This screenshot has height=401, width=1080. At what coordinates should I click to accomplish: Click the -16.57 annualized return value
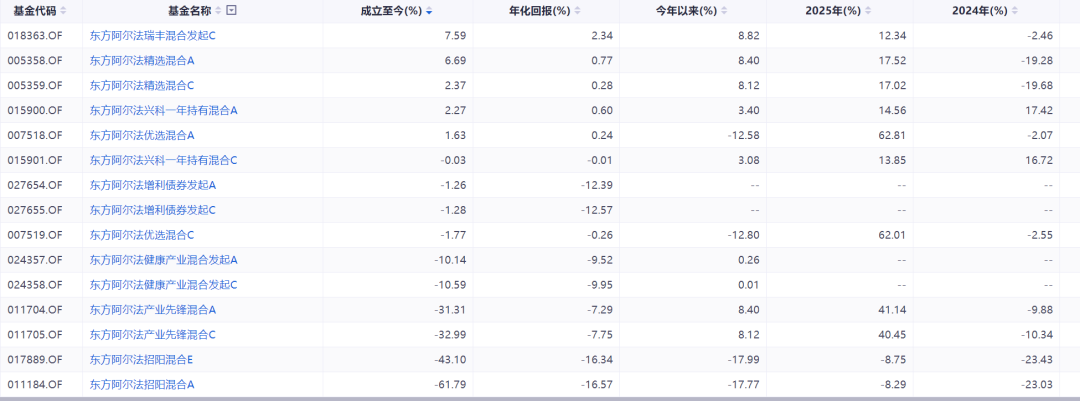click(x=596, y=384)
